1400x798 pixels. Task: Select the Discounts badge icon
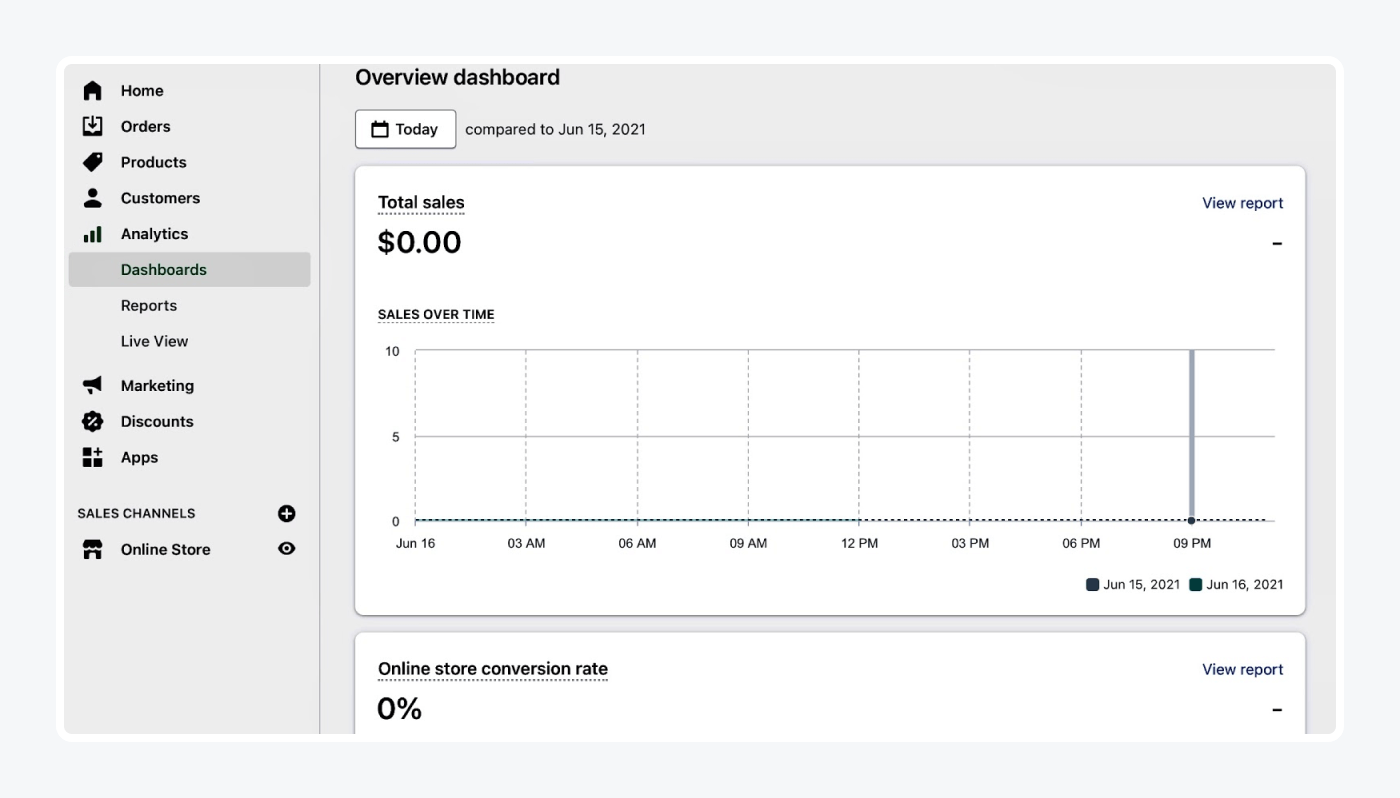click(92, 421)
